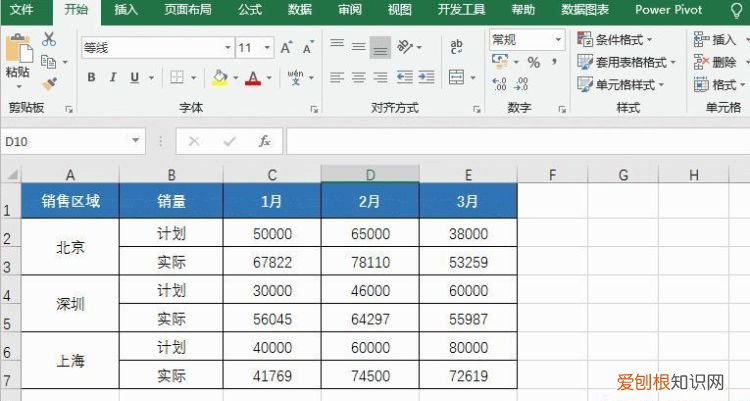The image size is (750, 401).
Task: Select the 深圳 merged cell
Action: 70,303
